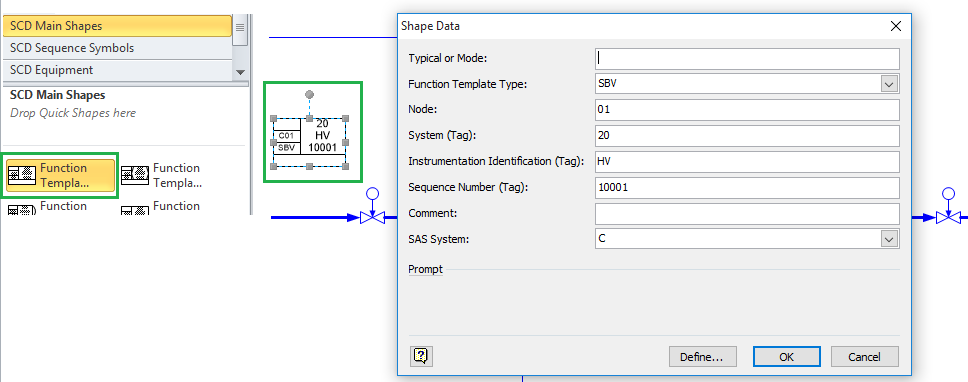This screenshot has width=968, height=382.
Task: Open SAS System dropdown
Action: point(889,239)
